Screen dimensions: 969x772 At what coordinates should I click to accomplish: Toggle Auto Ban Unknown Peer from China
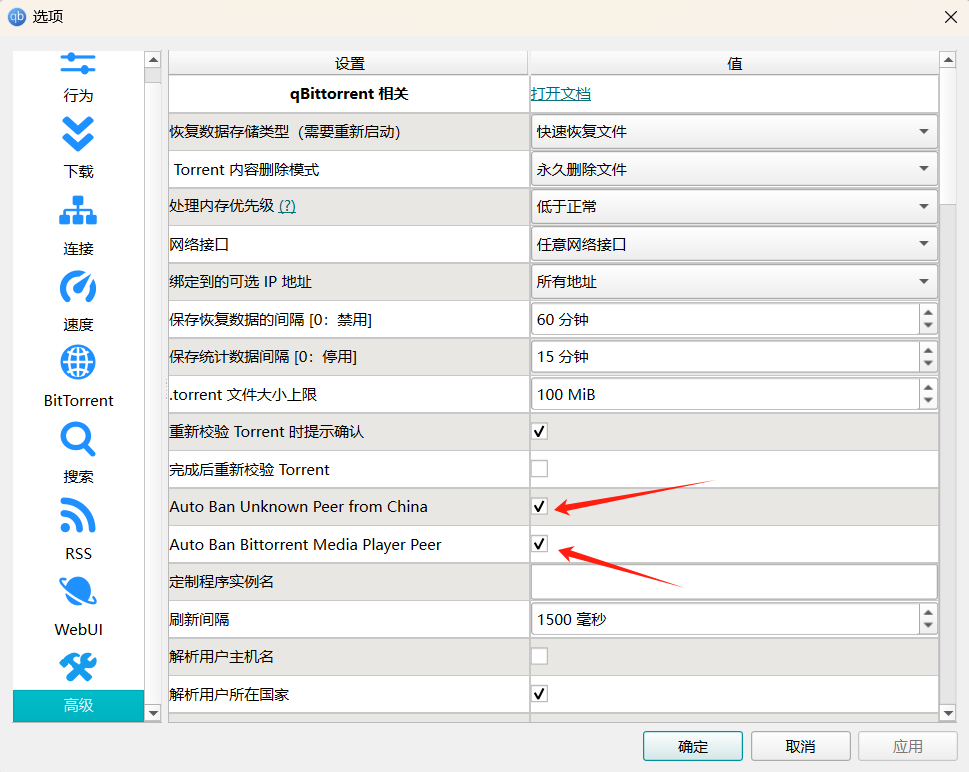click(x=540, y=506)
